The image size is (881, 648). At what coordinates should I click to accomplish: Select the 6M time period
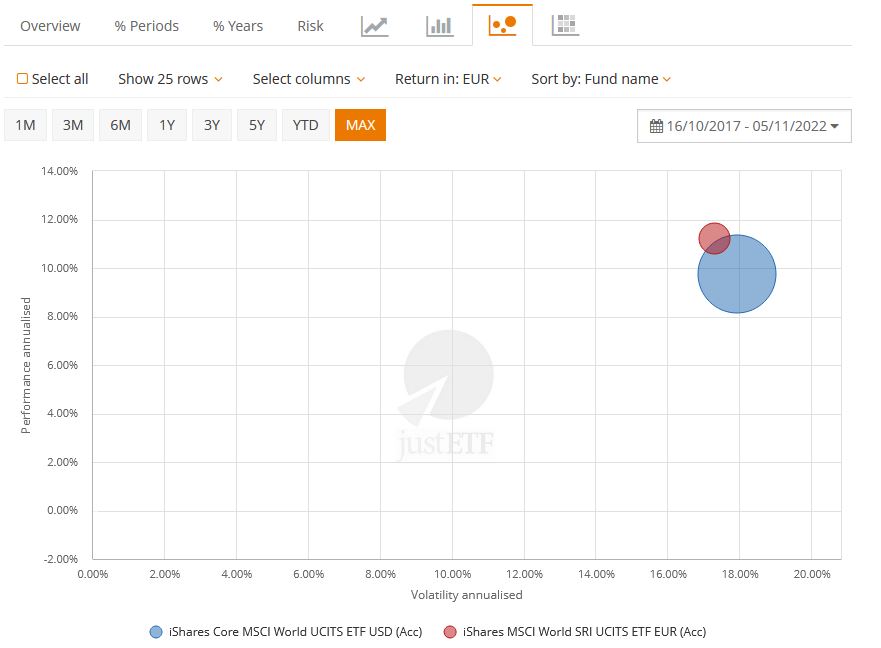[120, 125]
